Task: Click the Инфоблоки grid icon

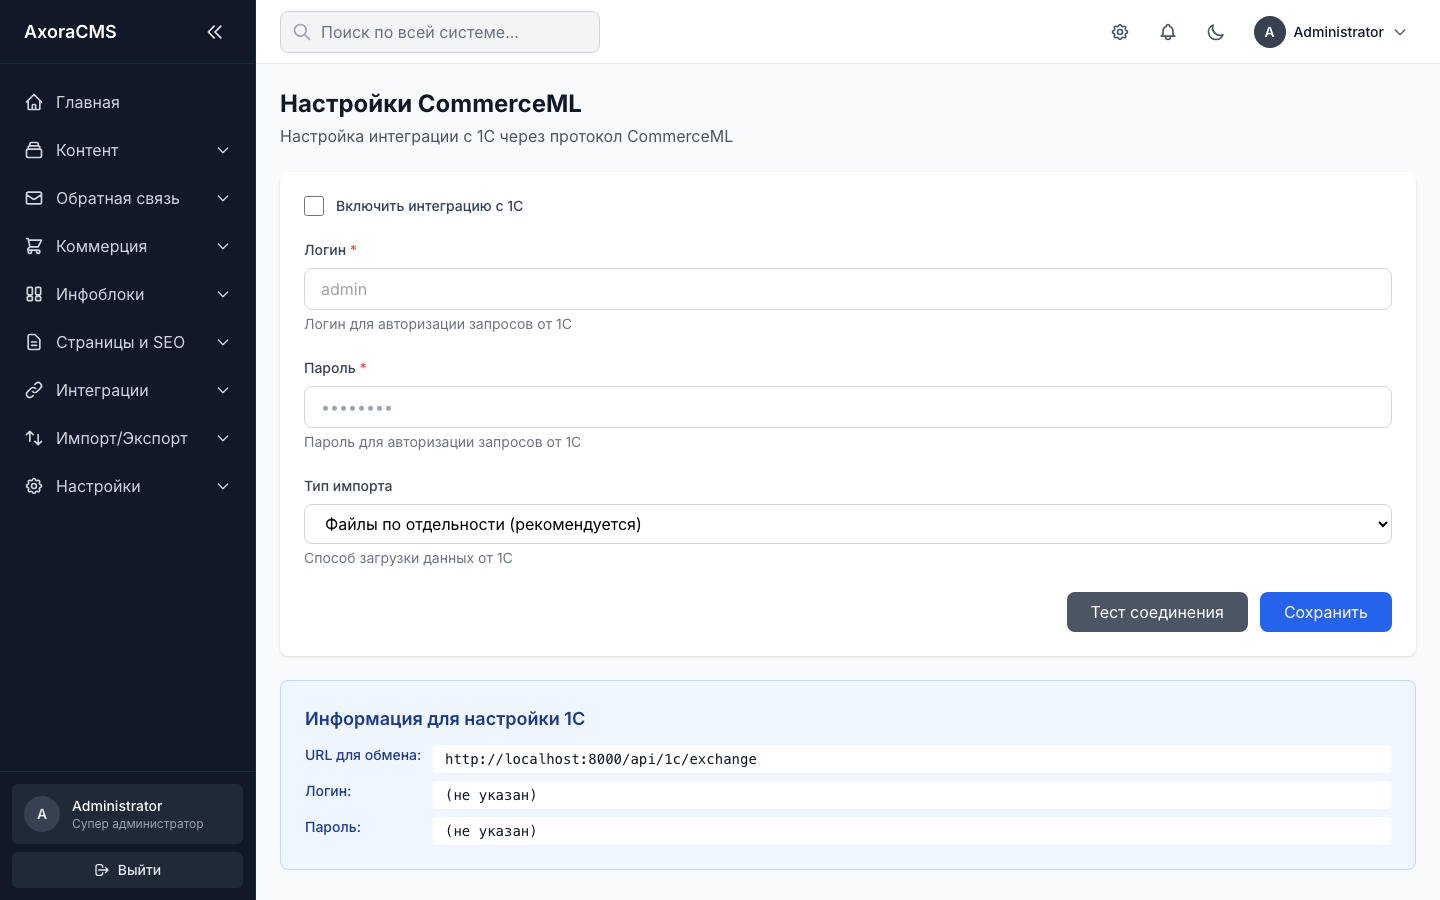Action: (34, 294)
